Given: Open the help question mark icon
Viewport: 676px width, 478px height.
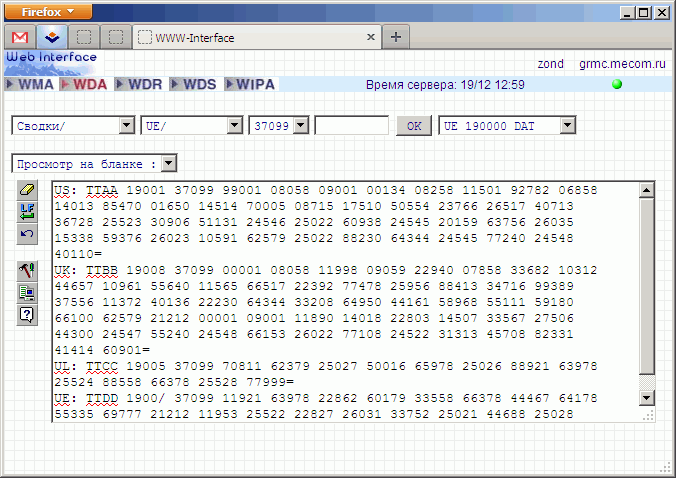Looking at the screenshot, I should point(27,315).
